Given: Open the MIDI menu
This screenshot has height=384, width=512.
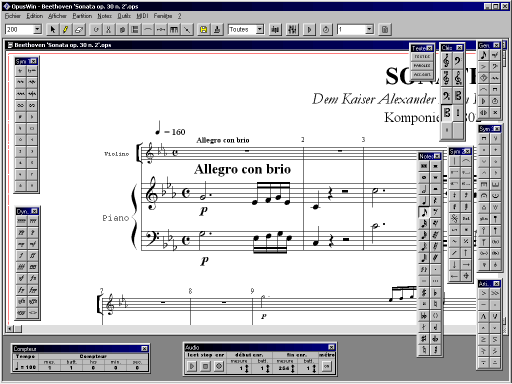Looking at the screenshot, I should [x=142, y=16].
